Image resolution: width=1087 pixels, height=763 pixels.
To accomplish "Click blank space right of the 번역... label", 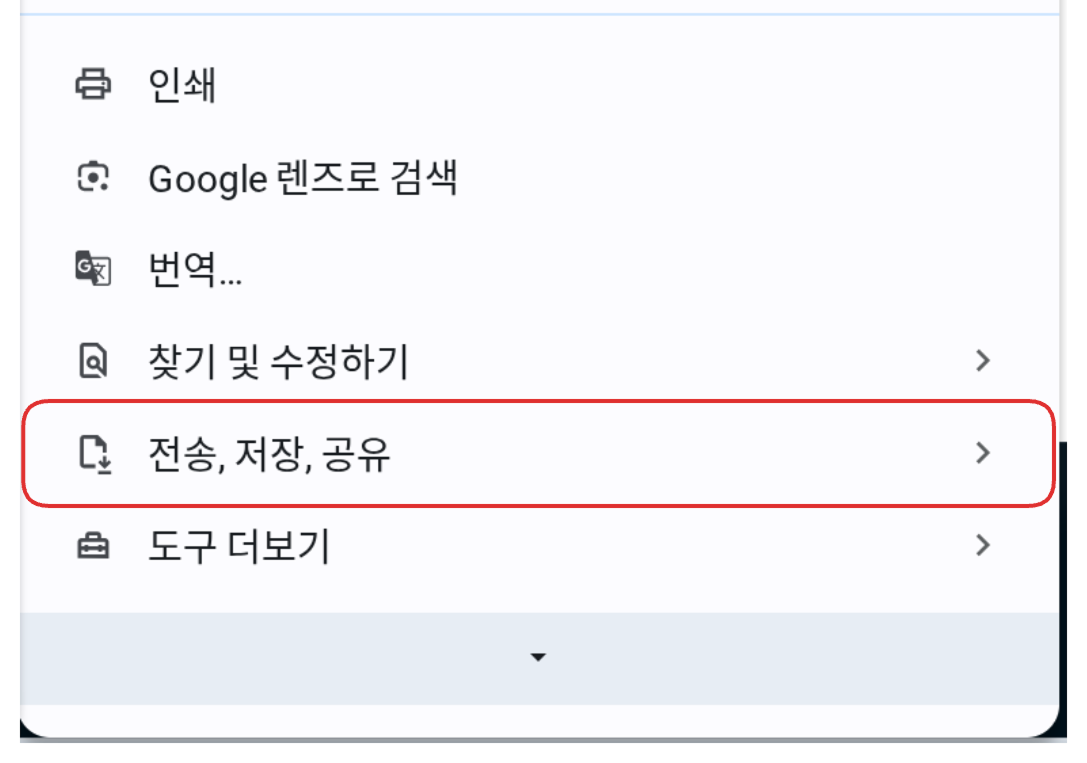I will 600,270.
